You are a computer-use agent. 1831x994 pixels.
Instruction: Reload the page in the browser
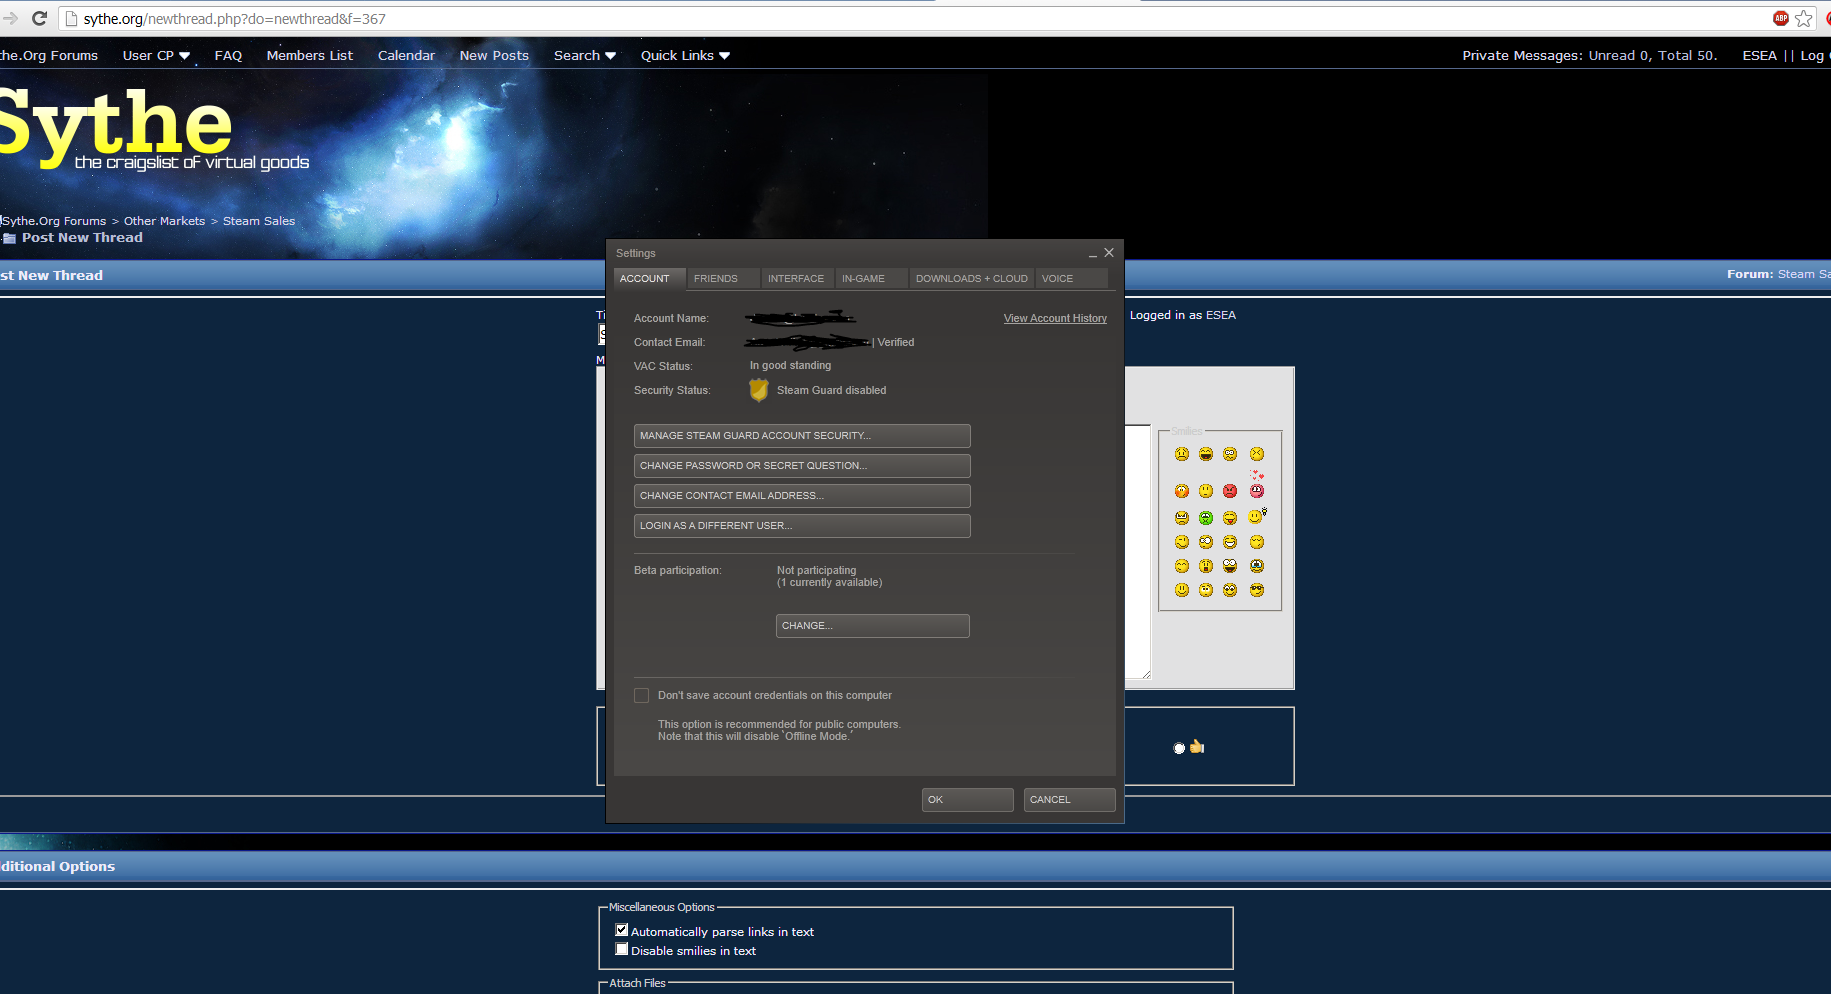coord(39,18)
